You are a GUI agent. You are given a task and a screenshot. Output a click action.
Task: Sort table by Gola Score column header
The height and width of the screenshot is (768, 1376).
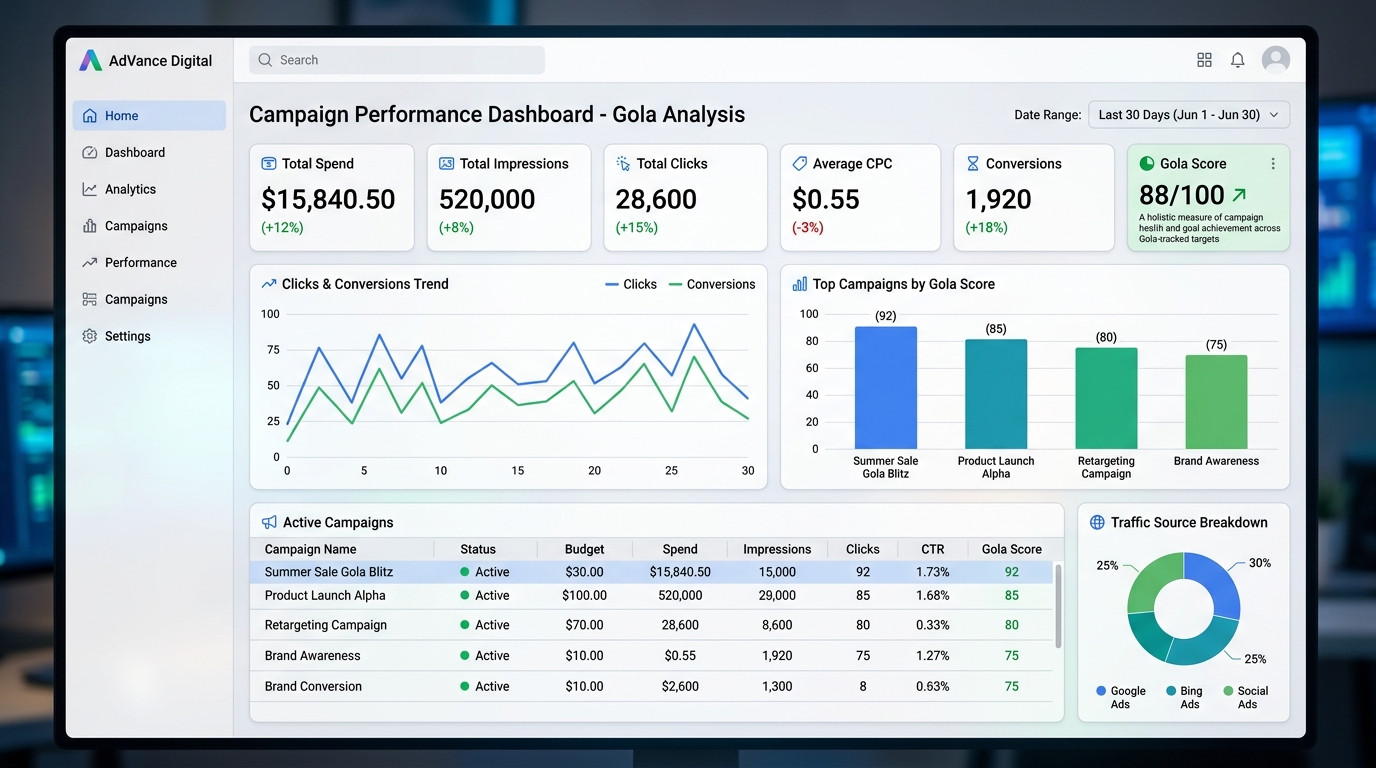(1012, 549)
